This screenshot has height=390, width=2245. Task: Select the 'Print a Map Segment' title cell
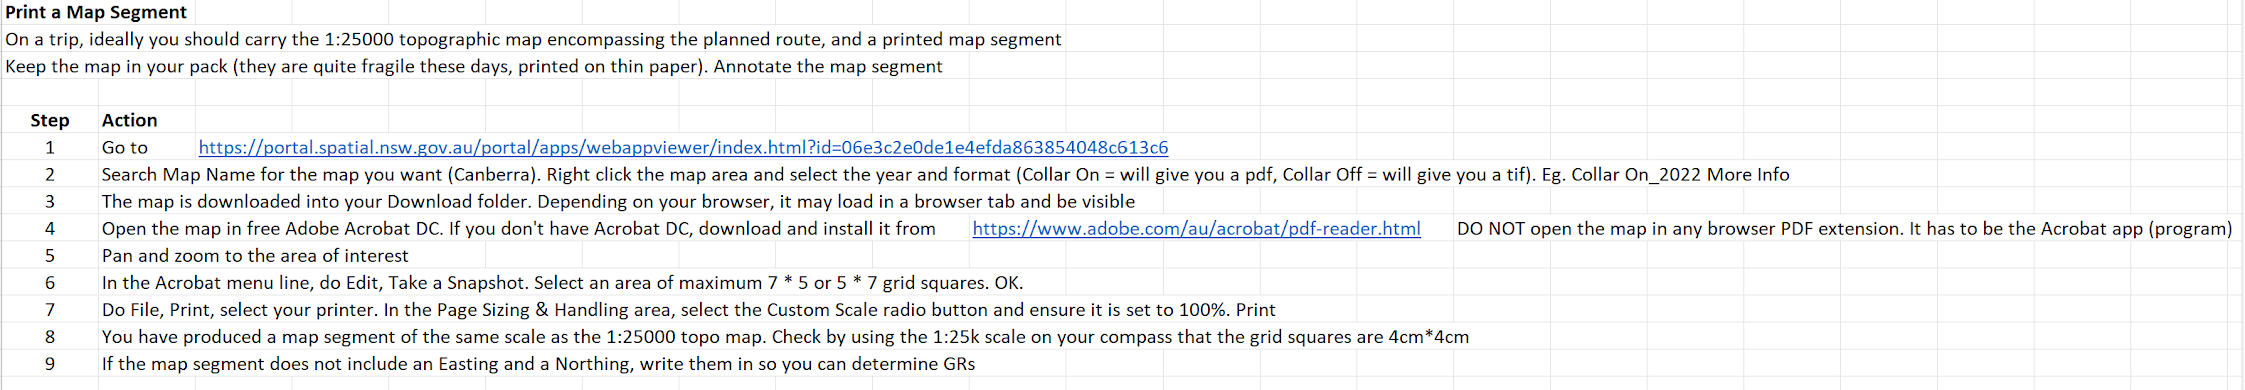click(x=96, y=12)
